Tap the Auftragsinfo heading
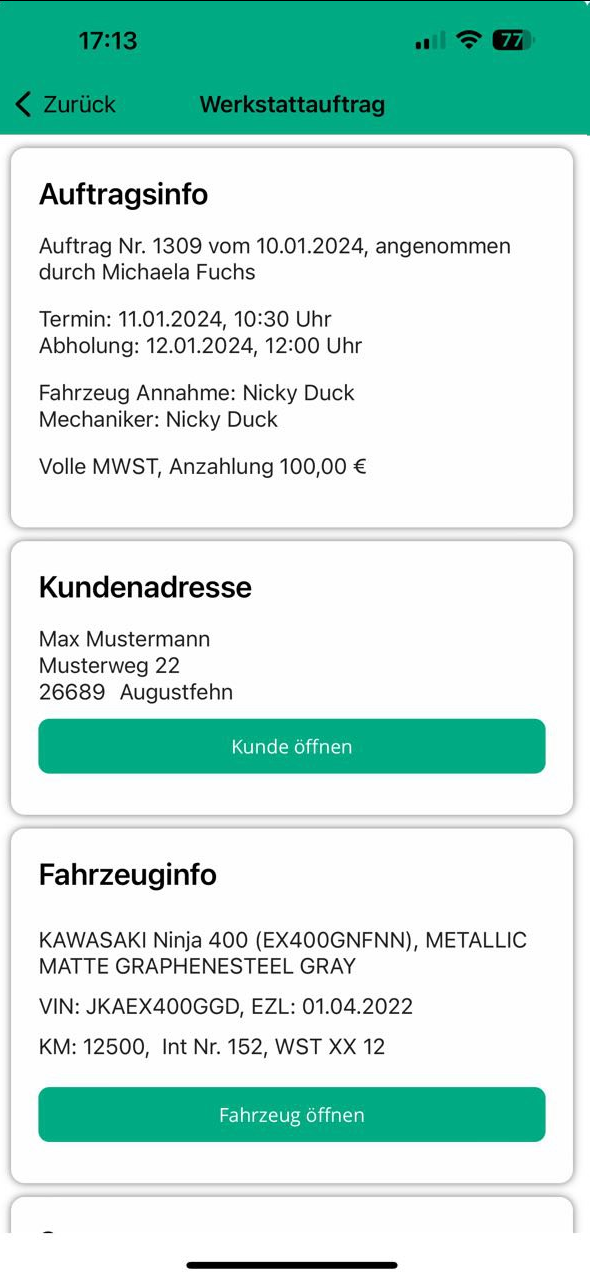Viewport: 590px width, 1280px height. [x=123, y=194]
